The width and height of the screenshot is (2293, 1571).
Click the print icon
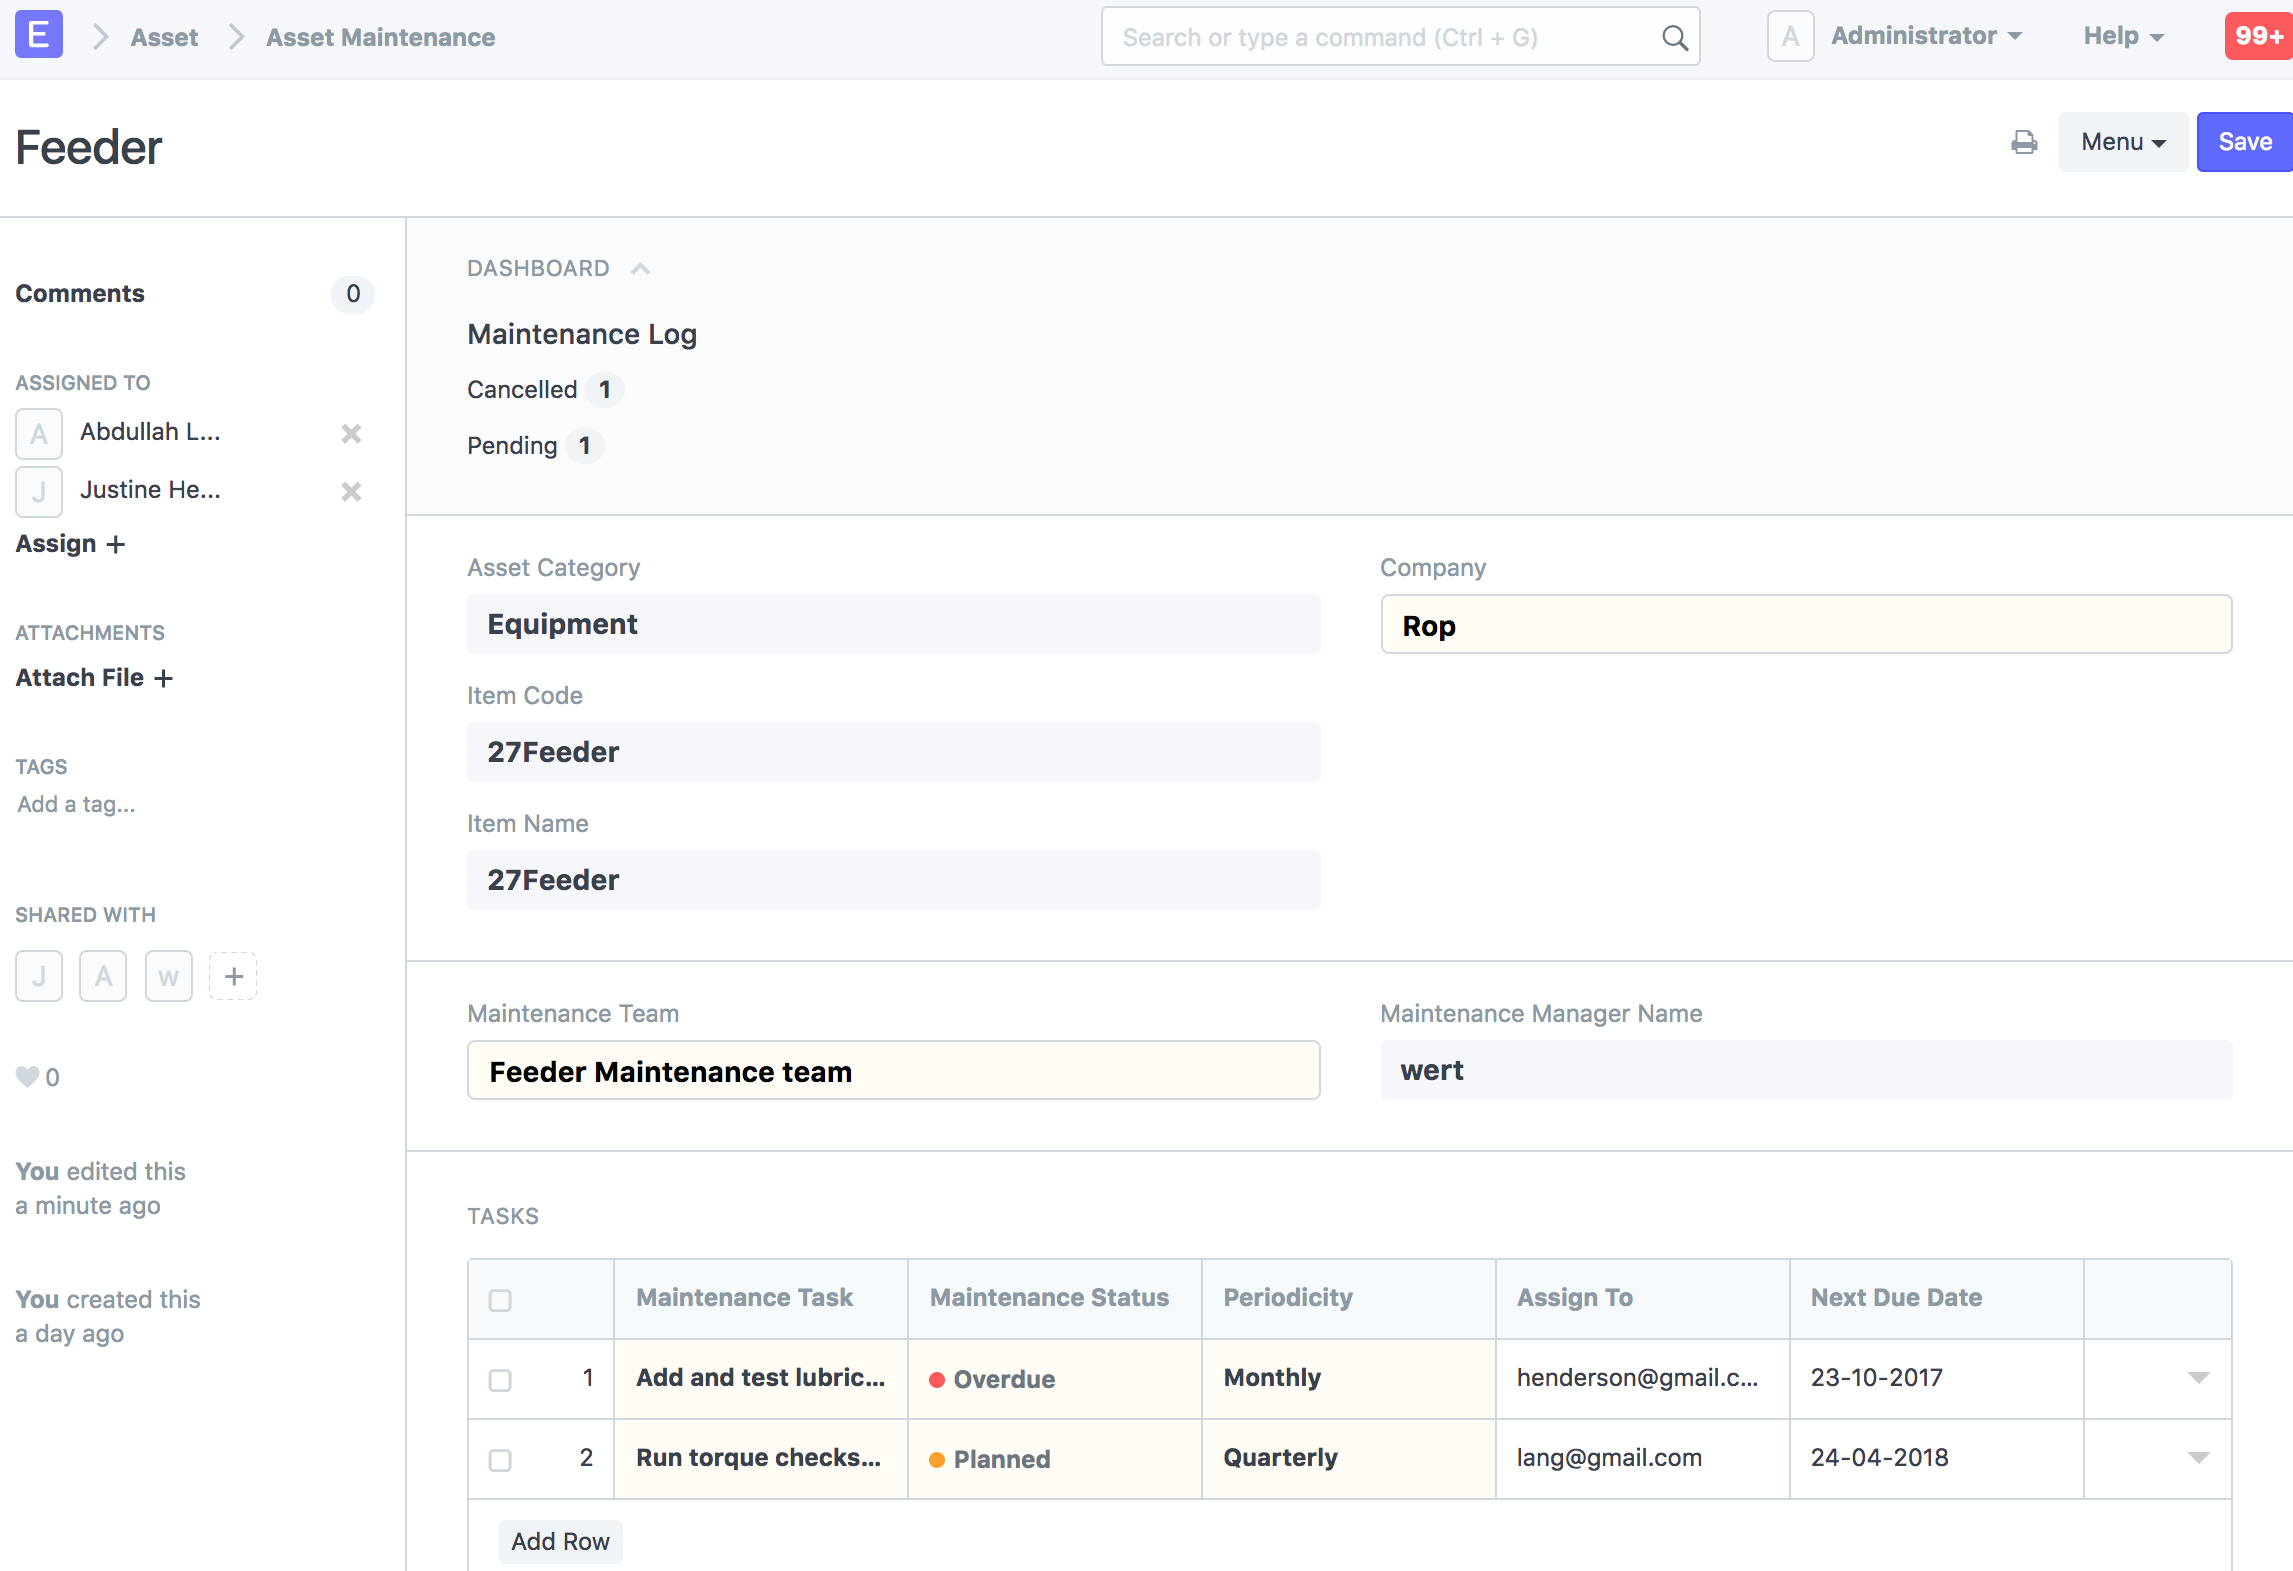click(x=2023, y=143)
